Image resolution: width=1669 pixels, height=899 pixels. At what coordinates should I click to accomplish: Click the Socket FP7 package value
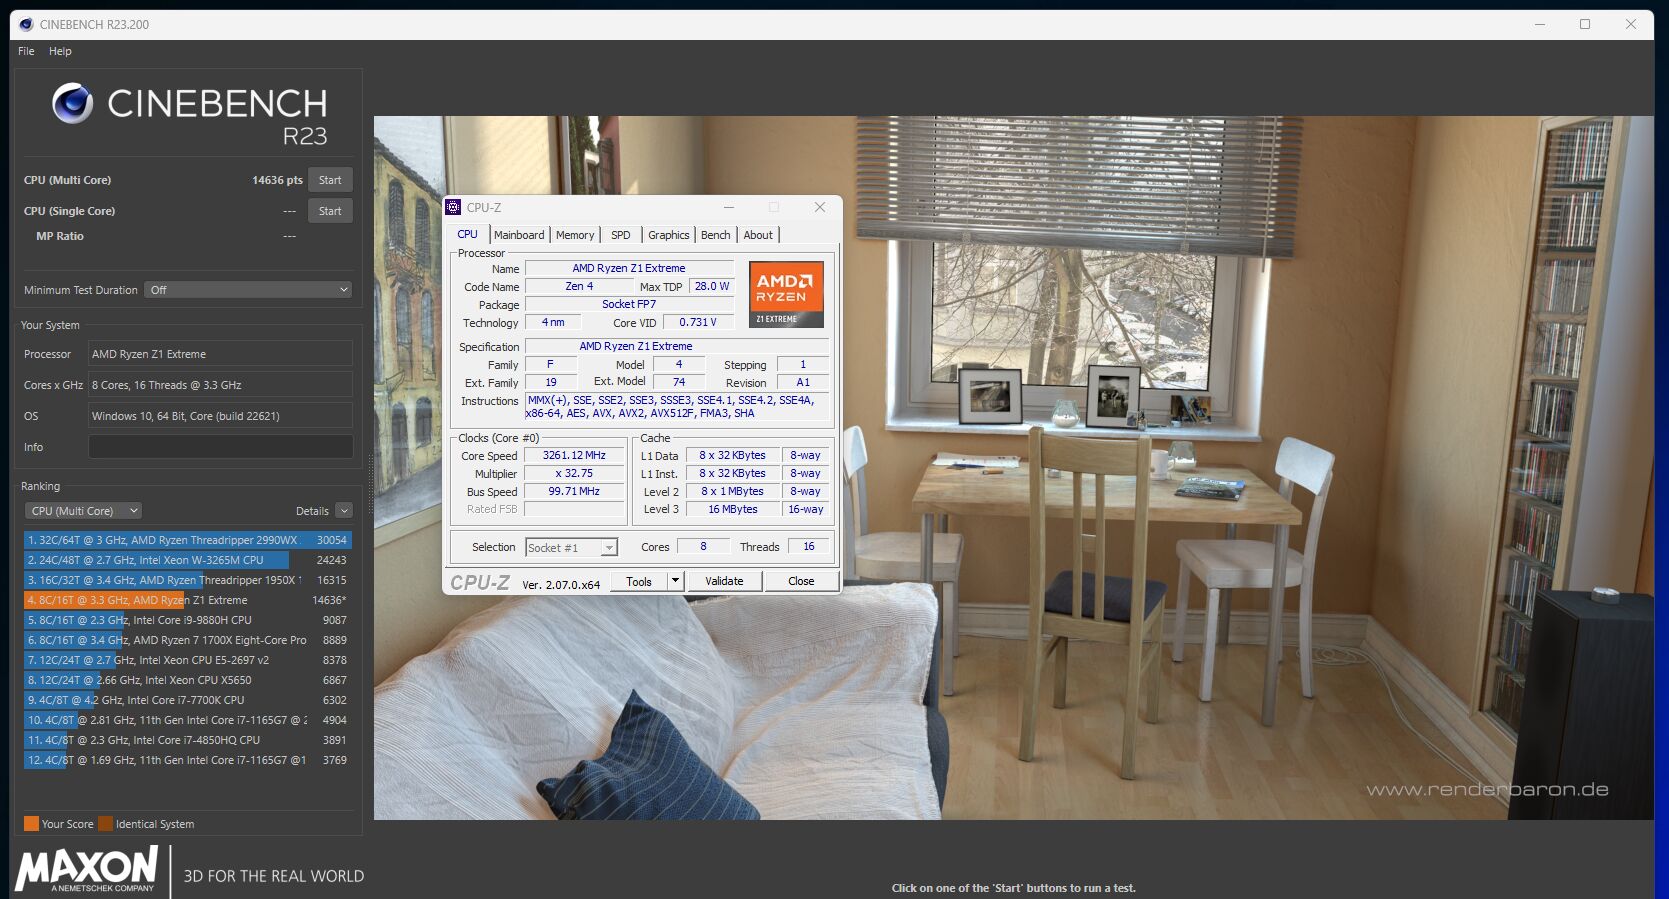[630, 304]
